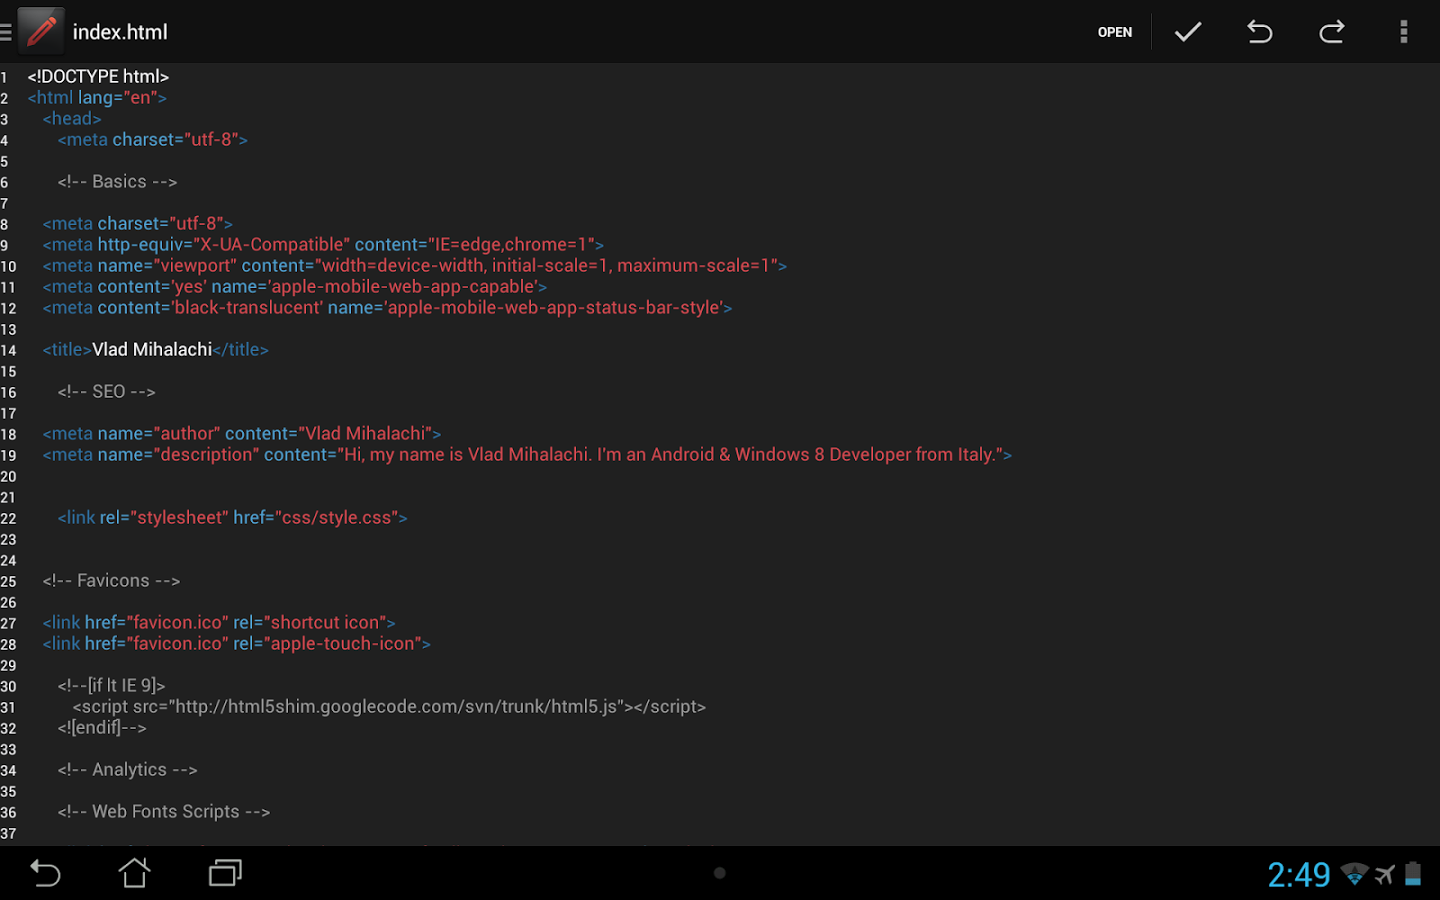The height and width of the screenshot is (900, 1440).
Task: Click the html lang="en" tag line
Action: [97, 97]
